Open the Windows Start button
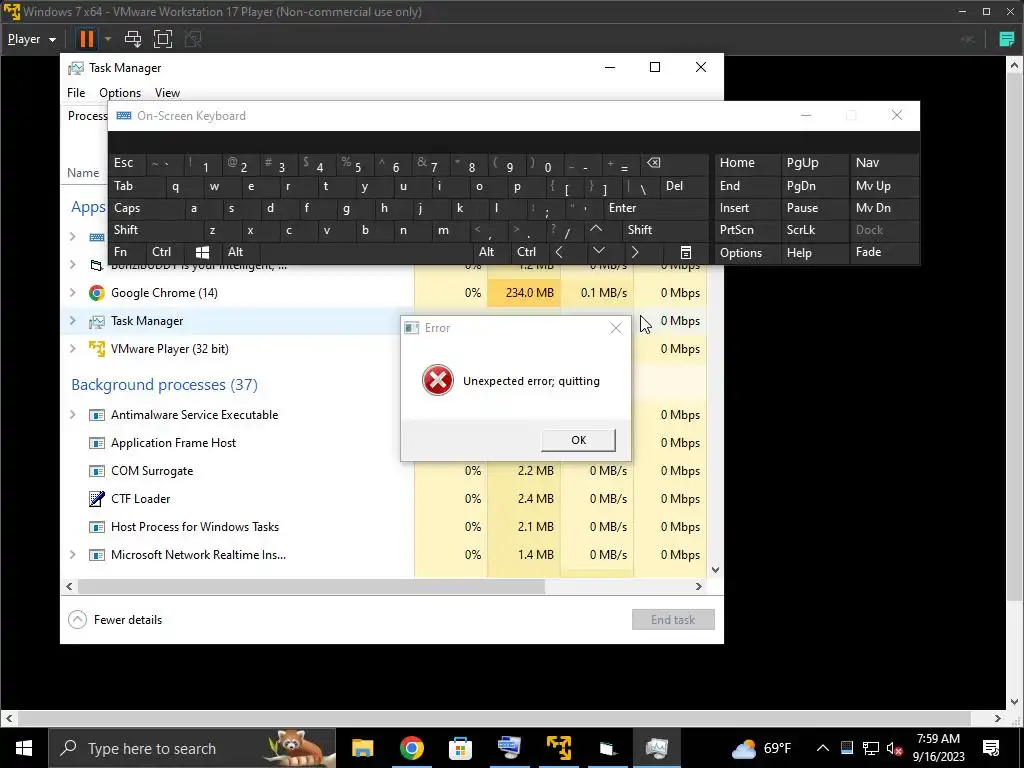This screenshot has height=768, width=1024. 24,748
